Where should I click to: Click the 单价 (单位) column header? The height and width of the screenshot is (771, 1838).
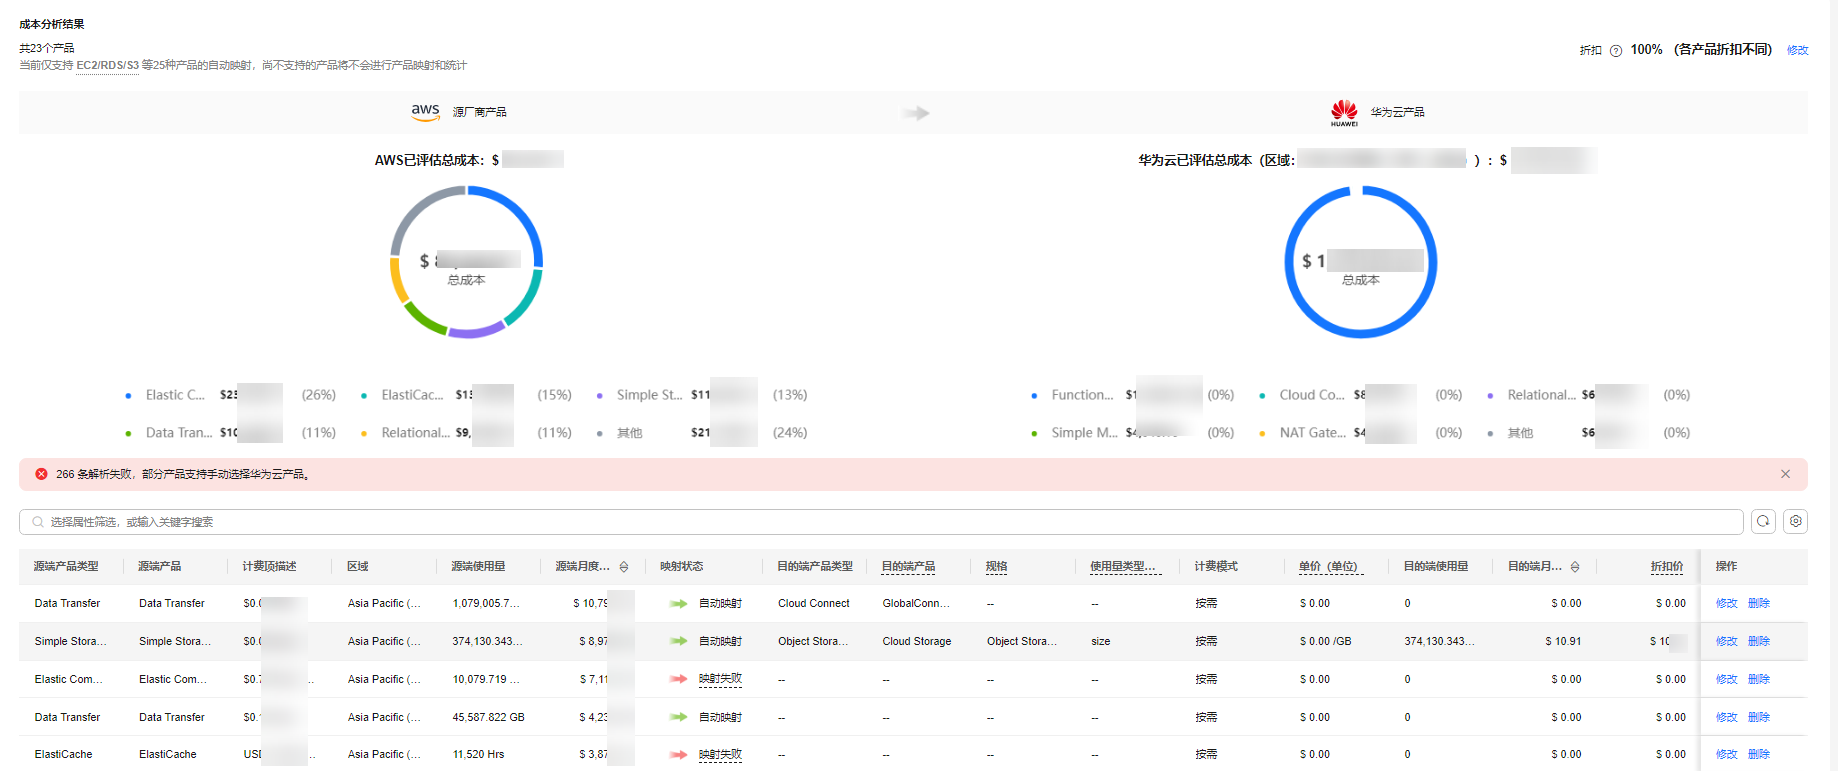tap(1329, 566)
